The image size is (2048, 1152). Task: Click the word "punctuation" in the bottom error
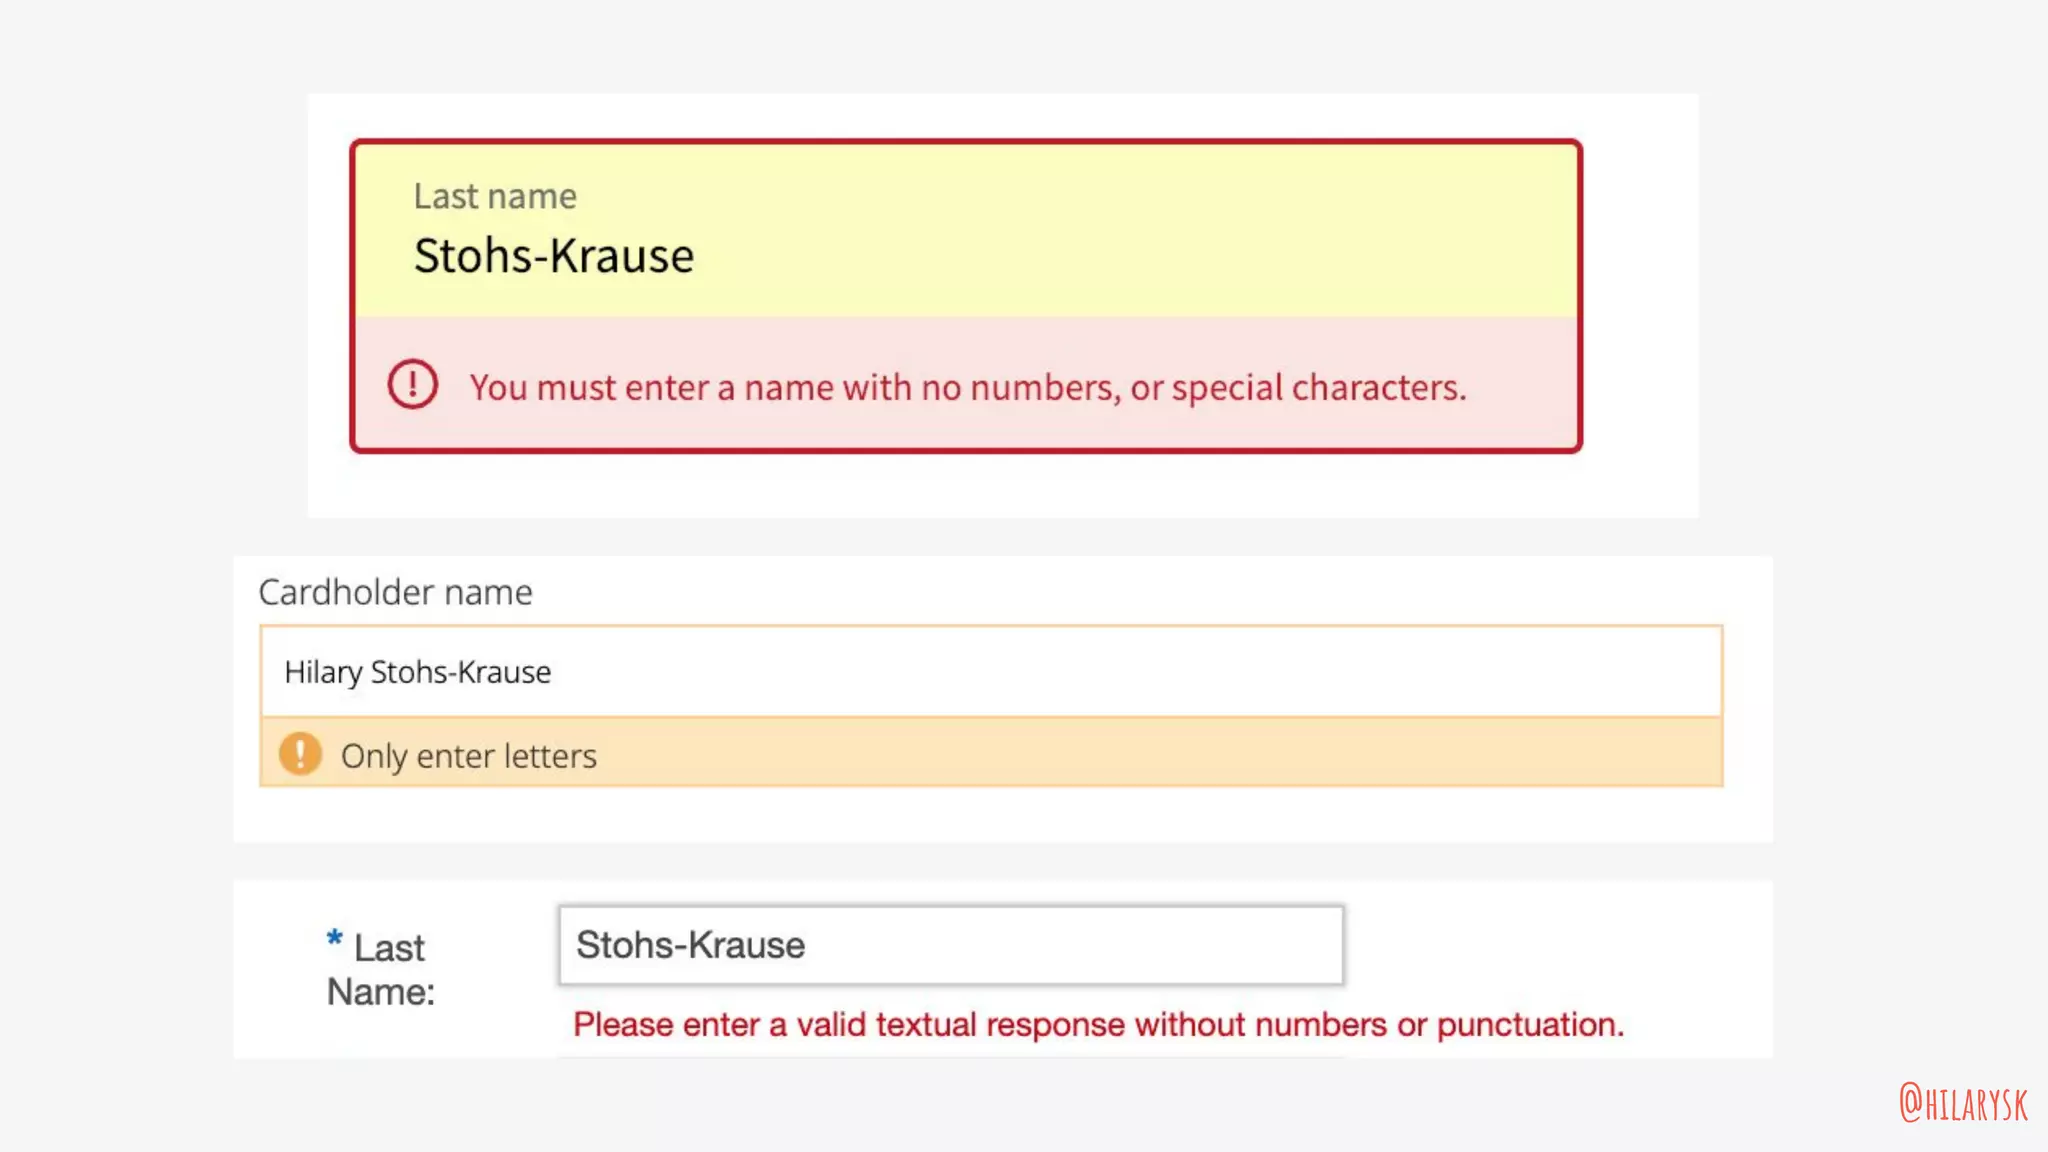[x=1529, y=1025]
